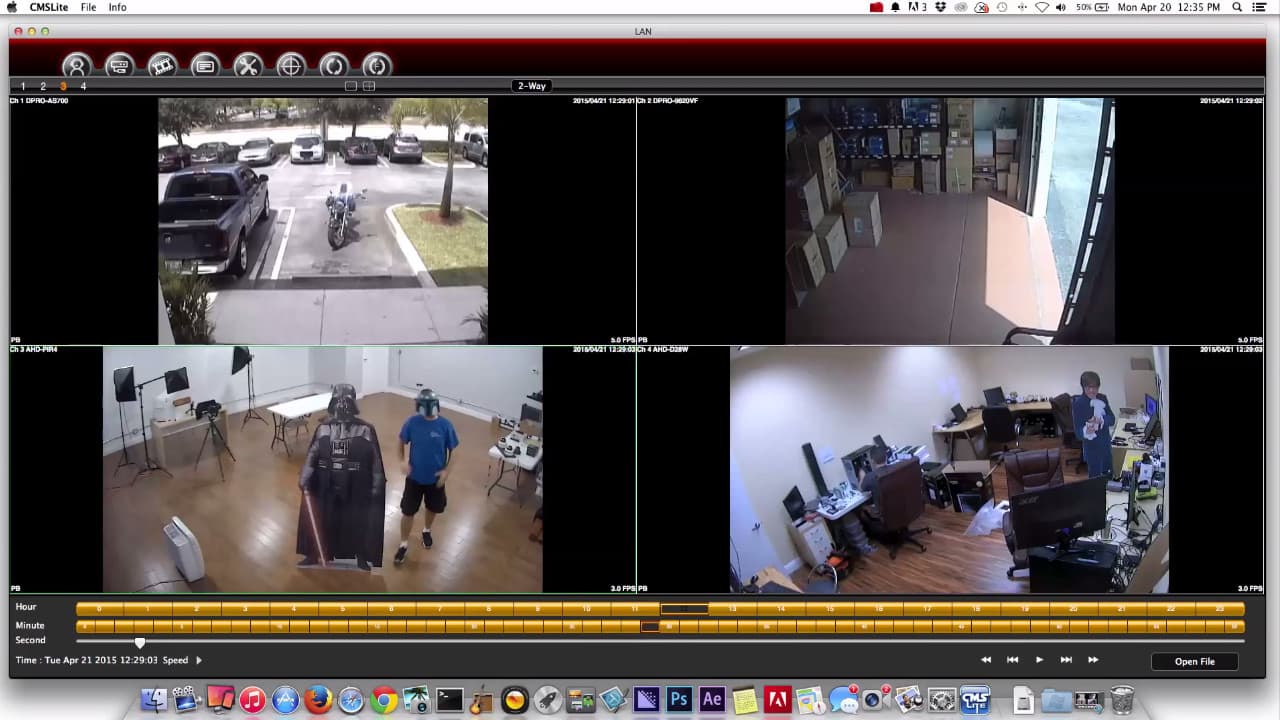Screen dimensions: 1280x720
Task: Select Ch 1 parking lot camera view
Action: pyautogui.click(x=323, y=221)
